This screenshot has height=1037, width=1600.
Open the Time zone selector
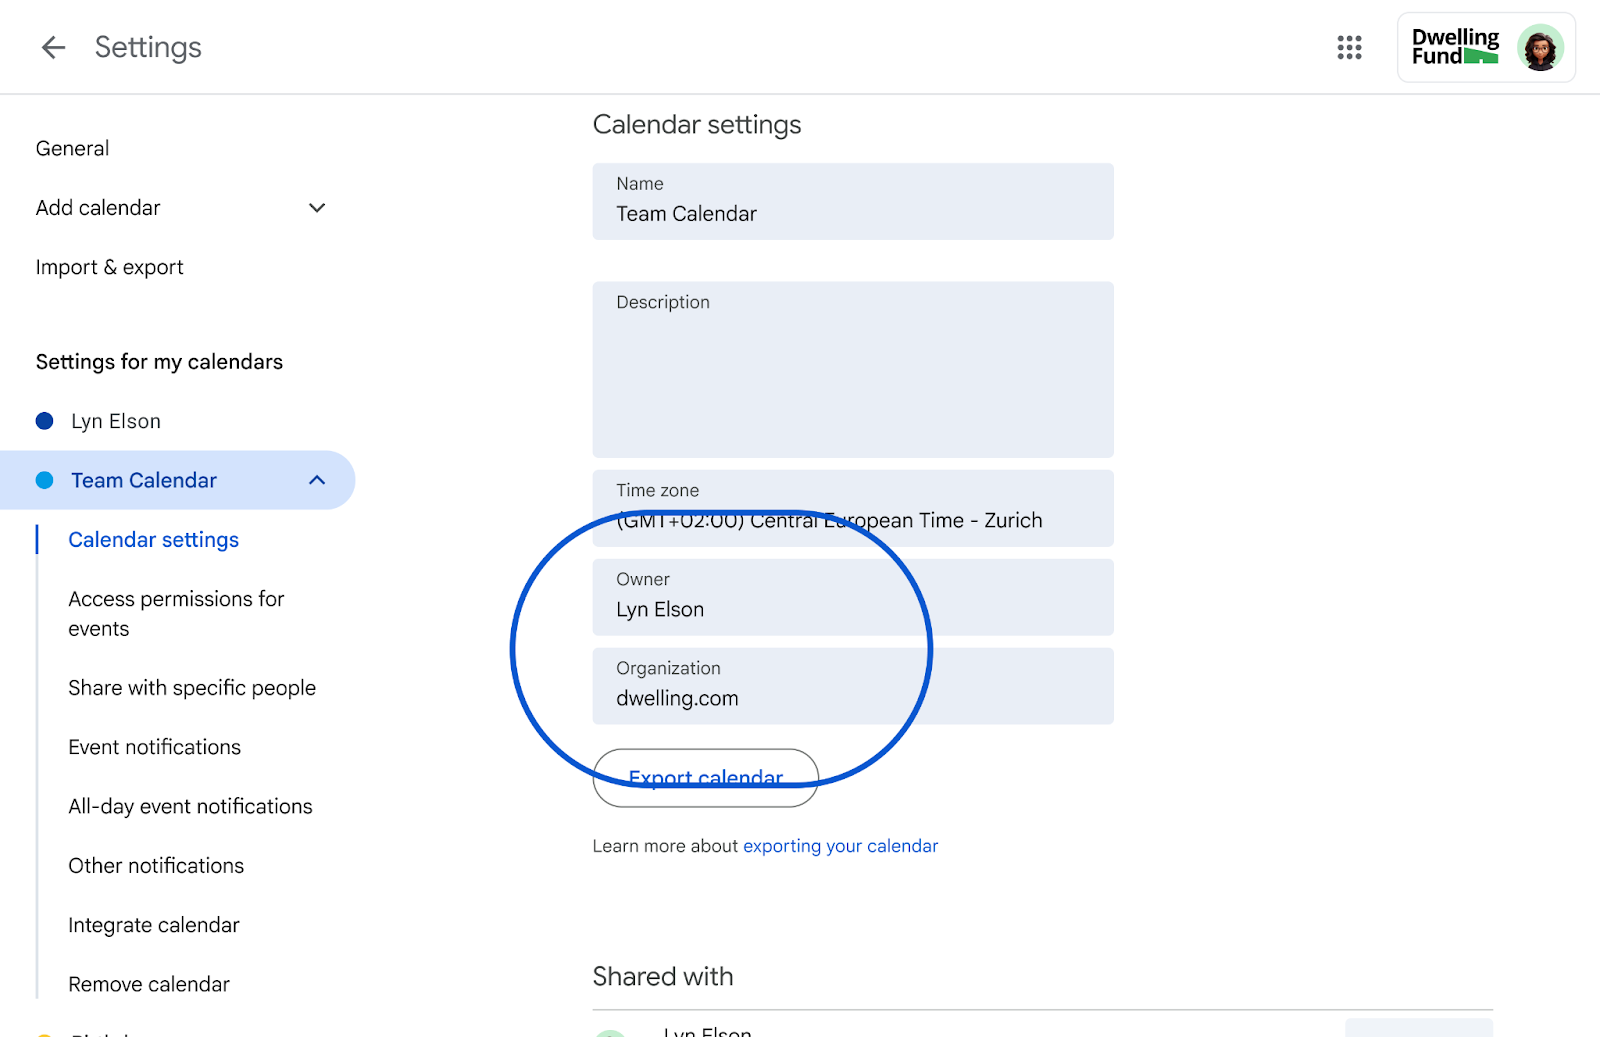(852, 508)
